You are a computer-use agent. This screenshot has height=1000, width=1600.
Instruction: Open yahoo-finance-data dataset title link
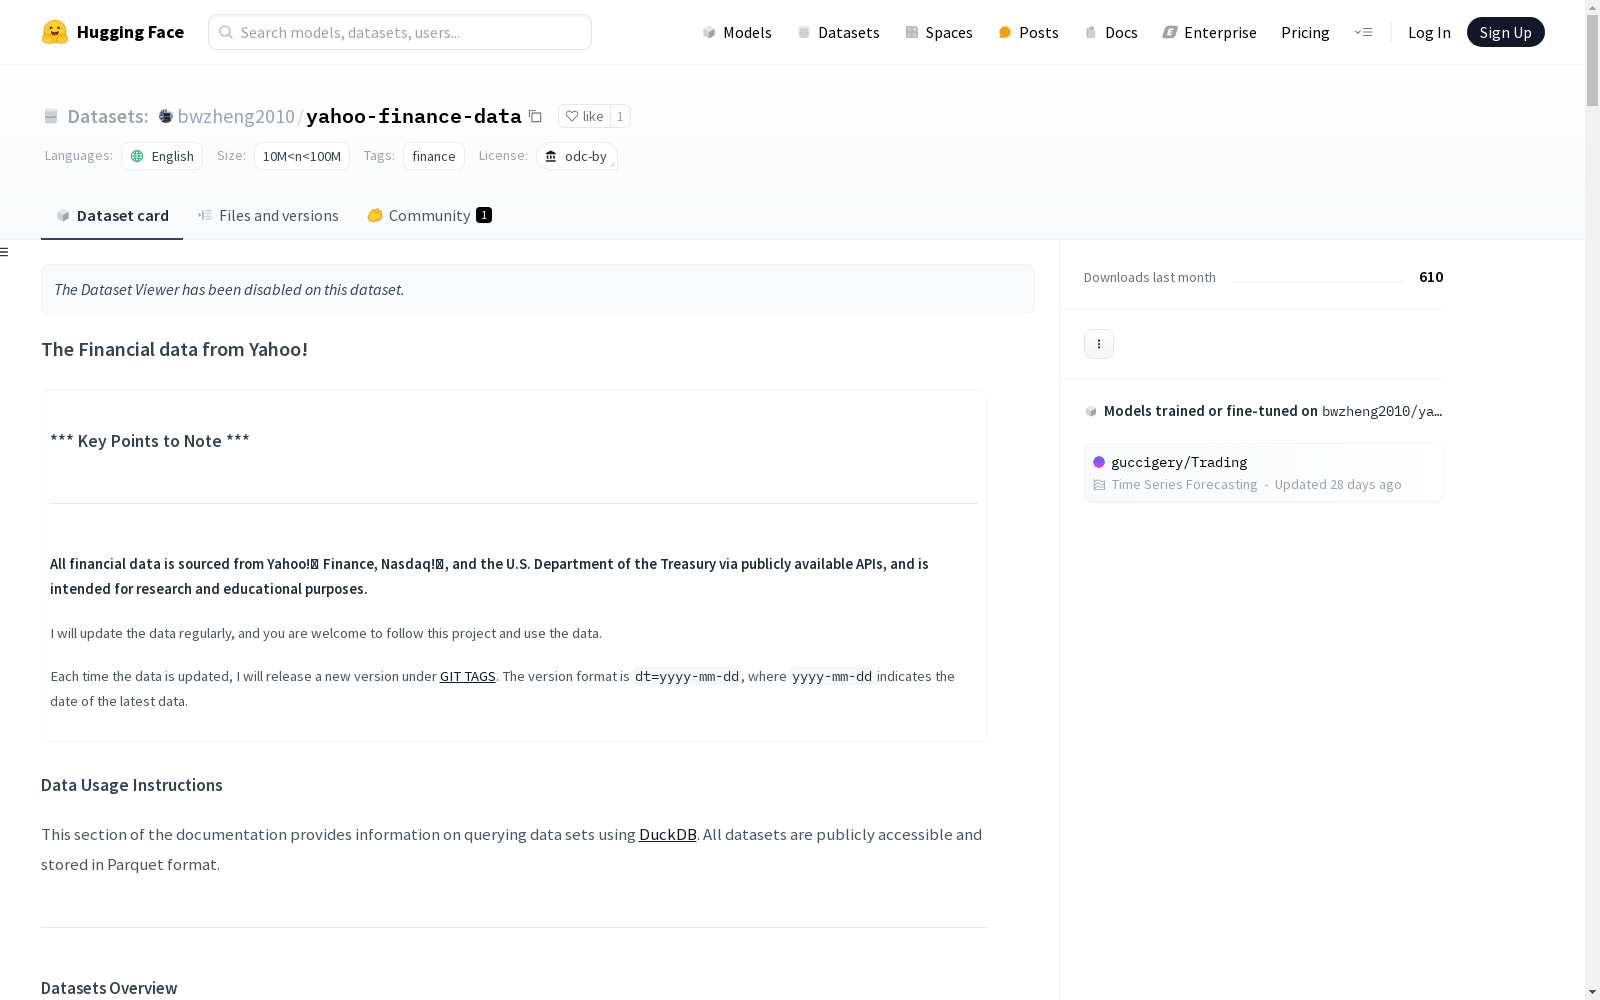pos(413,116)
